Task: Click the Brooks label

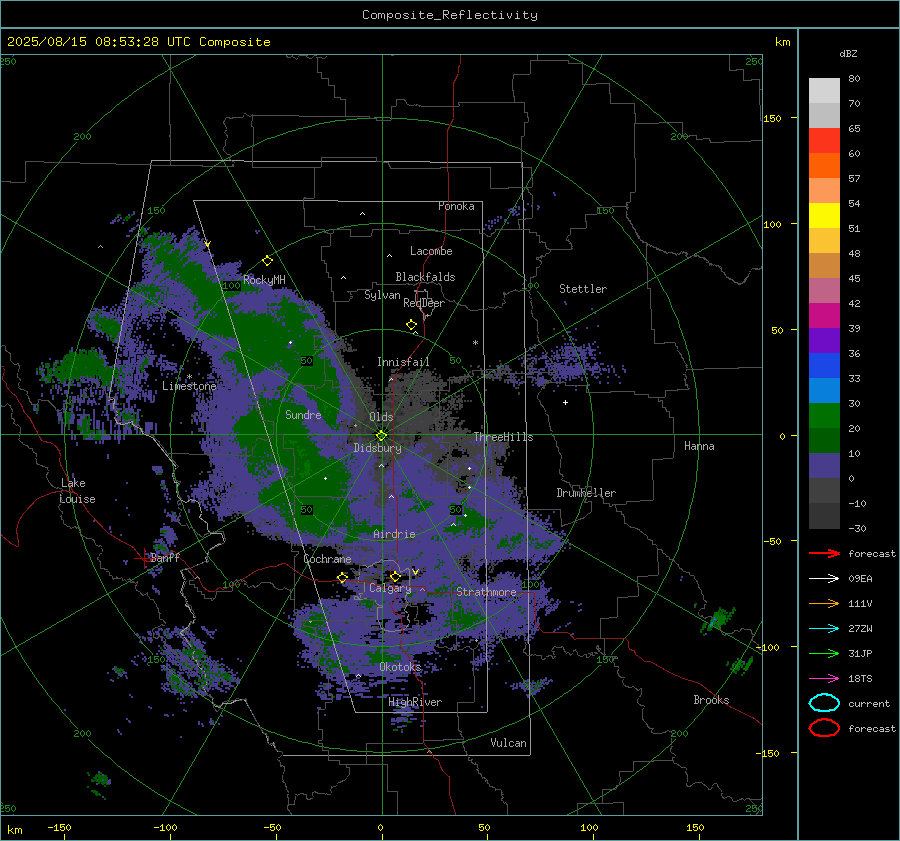Action: [711, 700]
